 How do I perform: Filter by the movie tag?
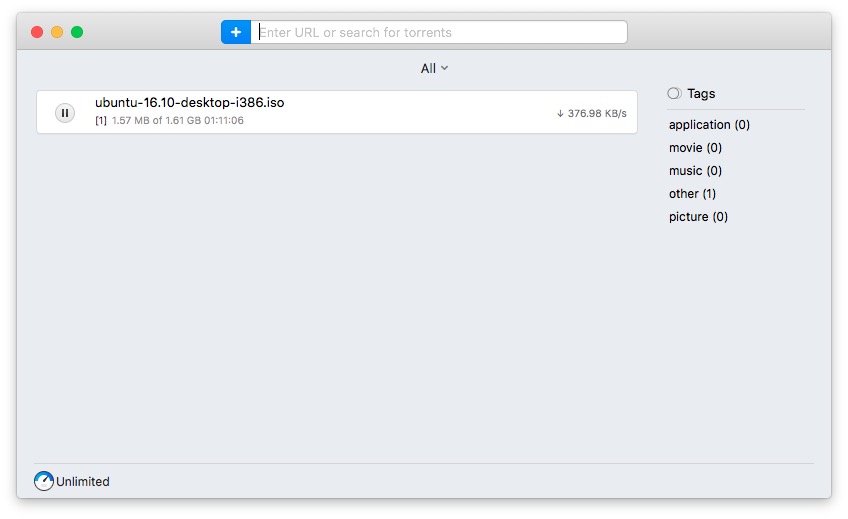(695, 148)
